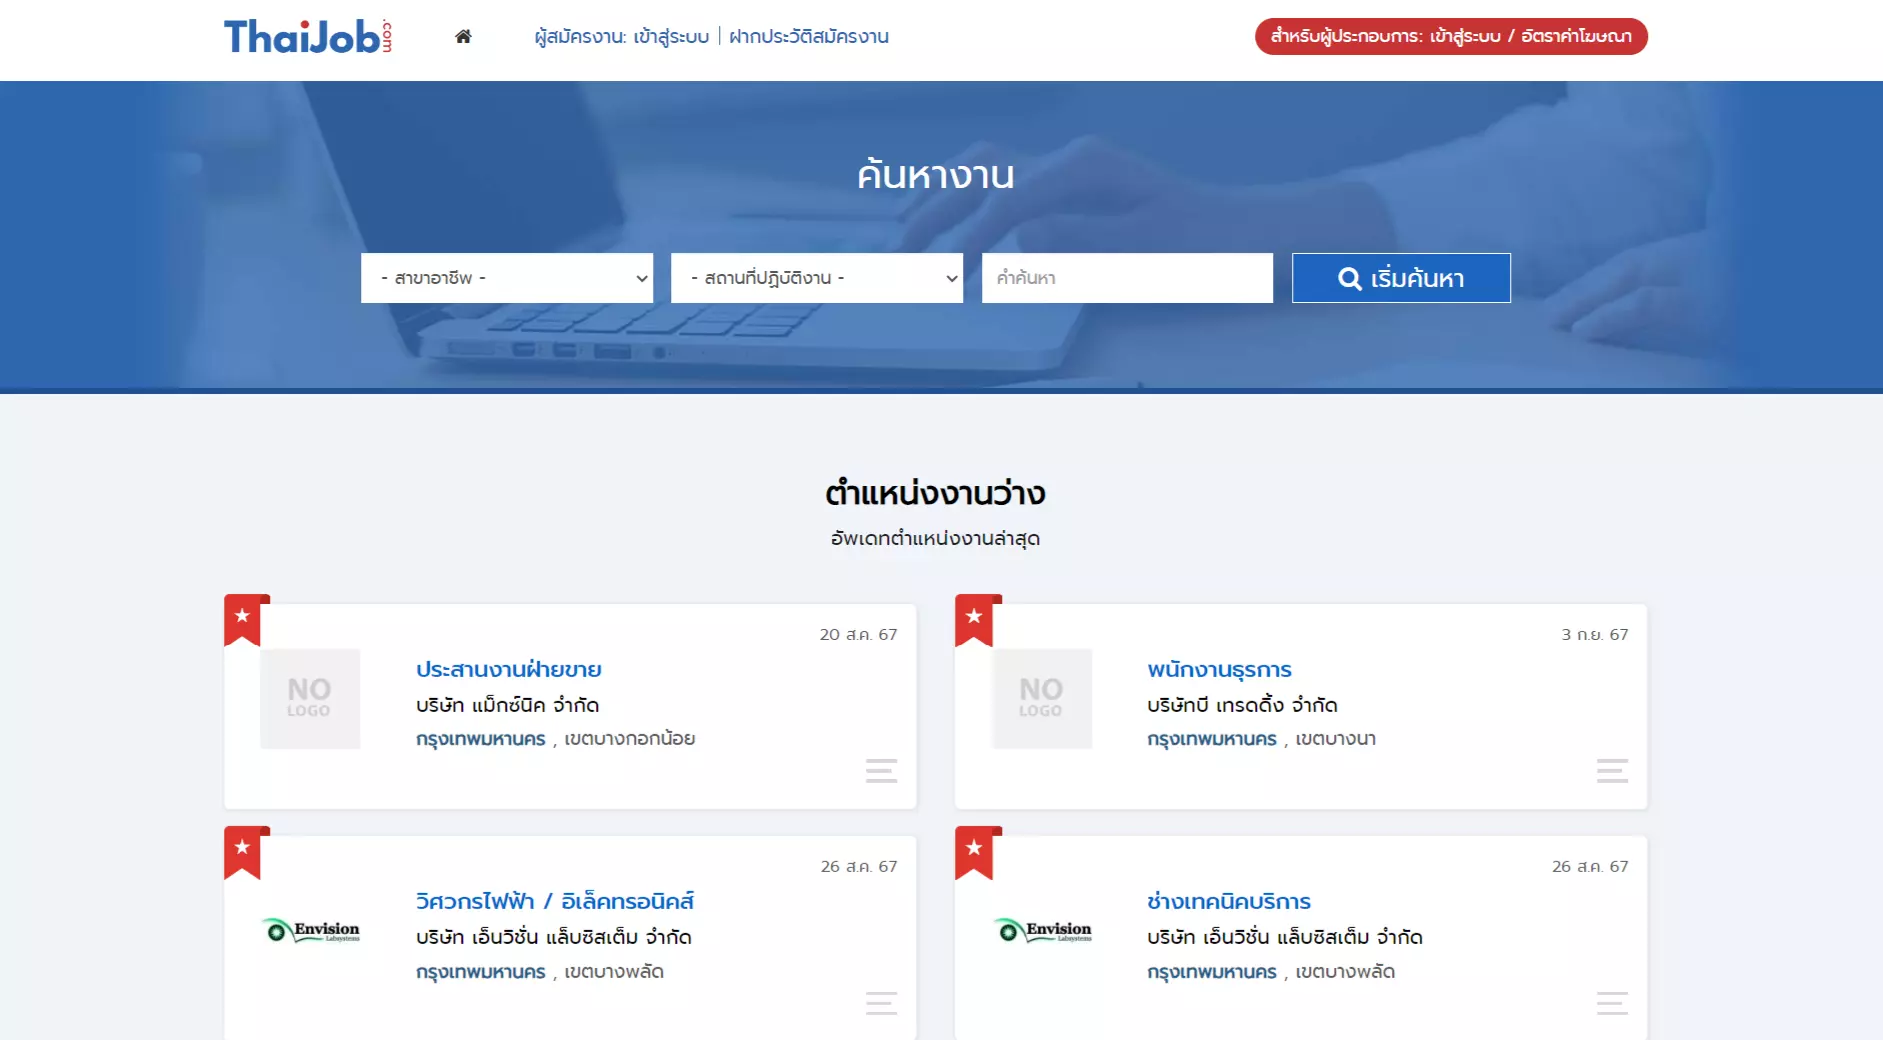Image resolution: width=1883 pixels, height=1040 pixels.
Task: Click กรุงเทพมหานคร on ประสานงานฝ่ายขาย card
Action: point(481,739)
